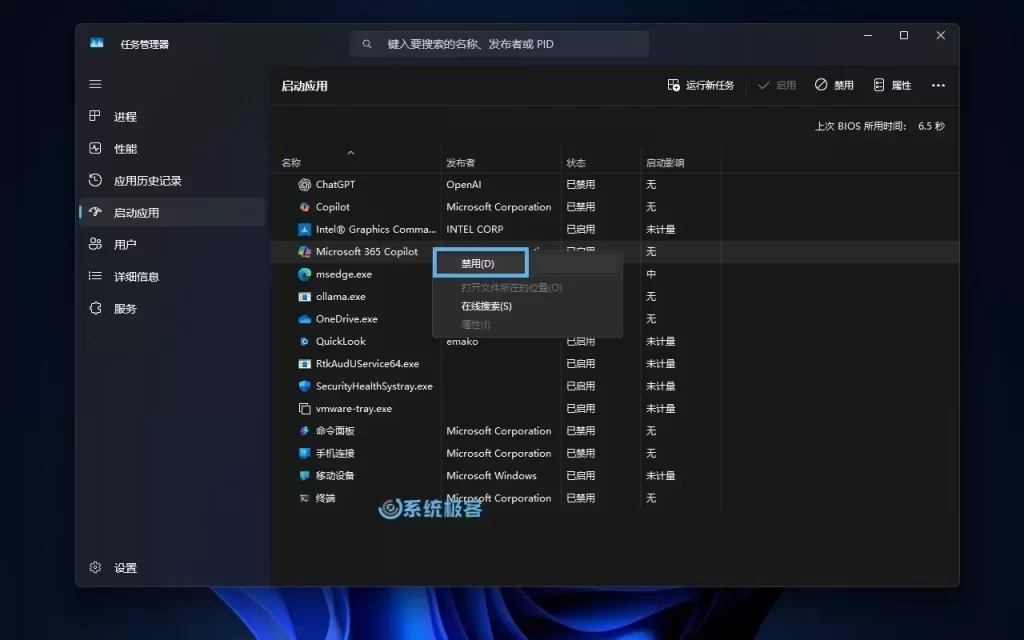The image size is (1024, 640).
Task: Expand the navigation pane hamburger menu
Action: [x=95, y=84]
